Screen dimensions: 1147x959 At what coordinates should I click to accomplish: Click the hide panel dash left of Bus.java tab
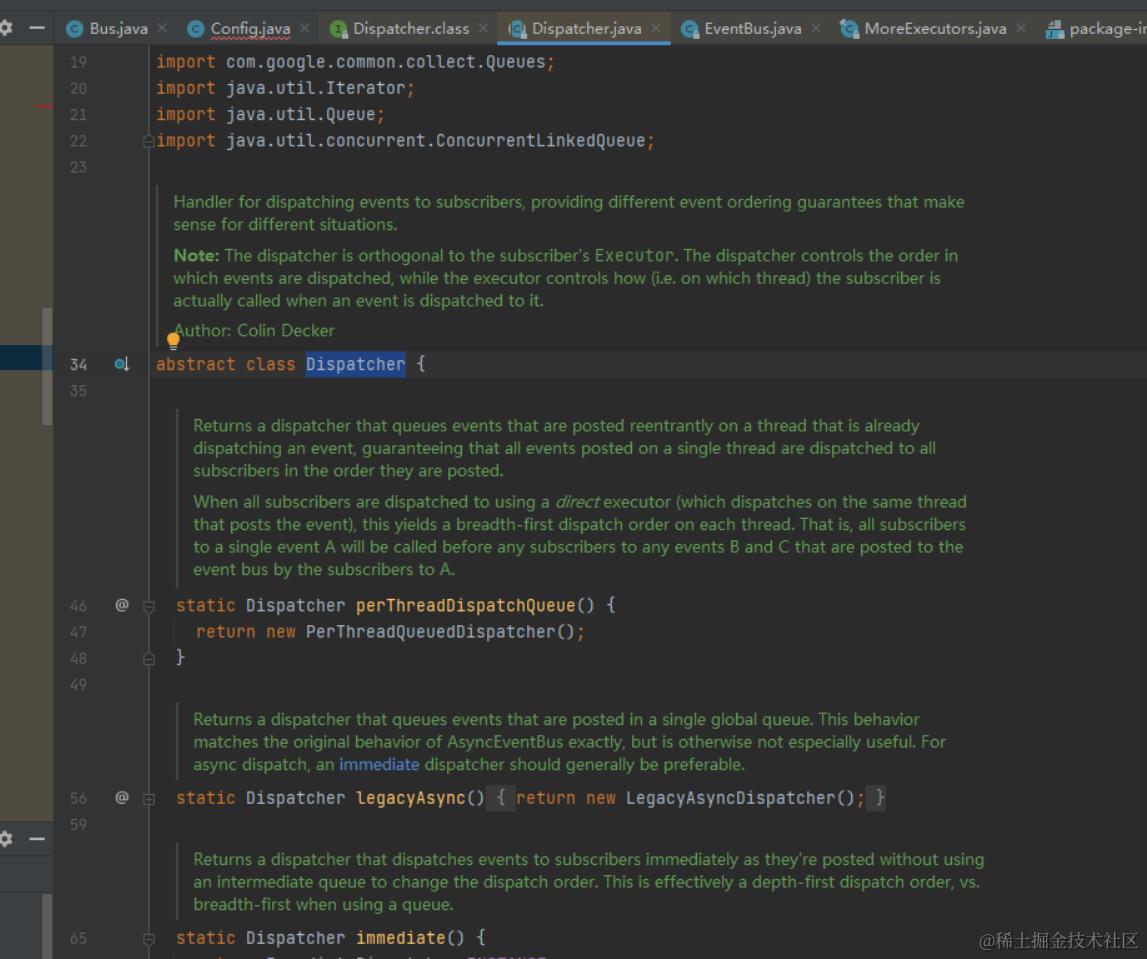[37, 28]
